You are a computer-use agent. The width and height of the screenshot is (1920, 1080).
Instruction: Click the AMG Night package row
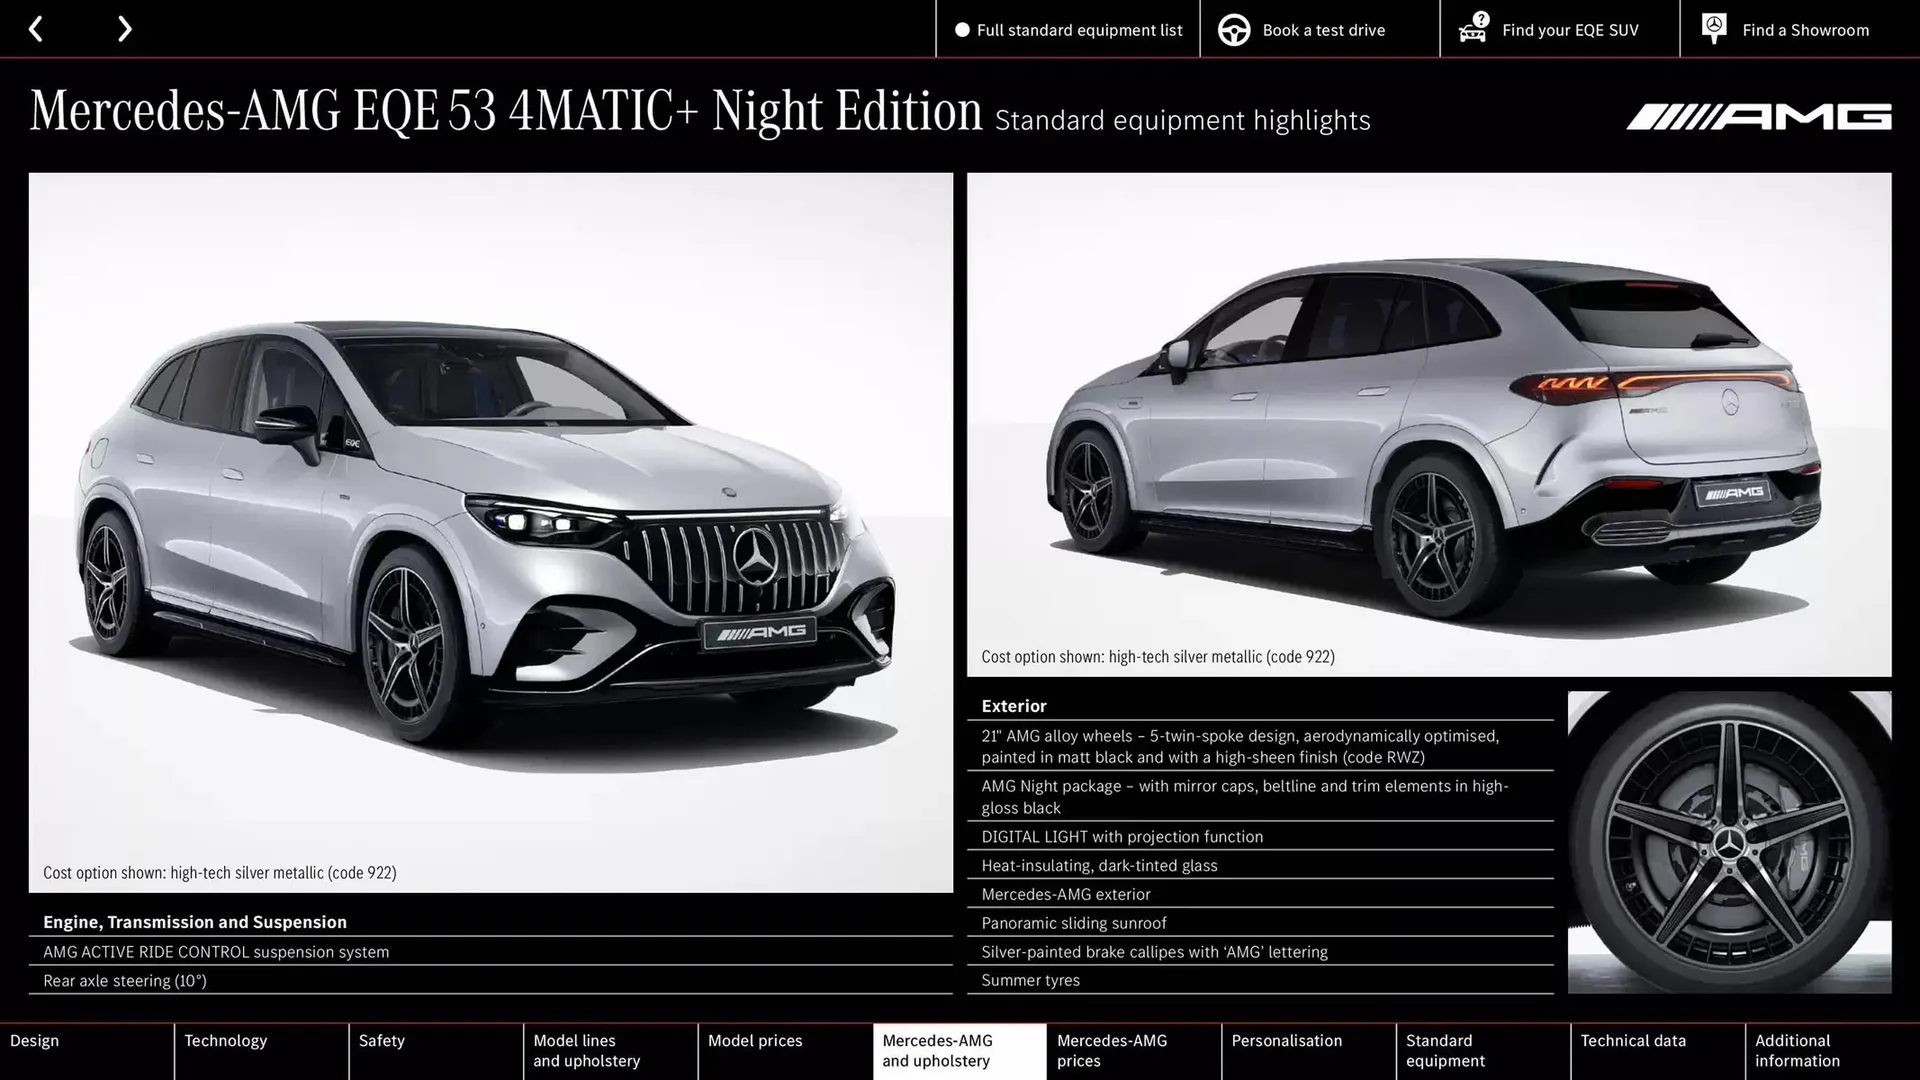1260,797
